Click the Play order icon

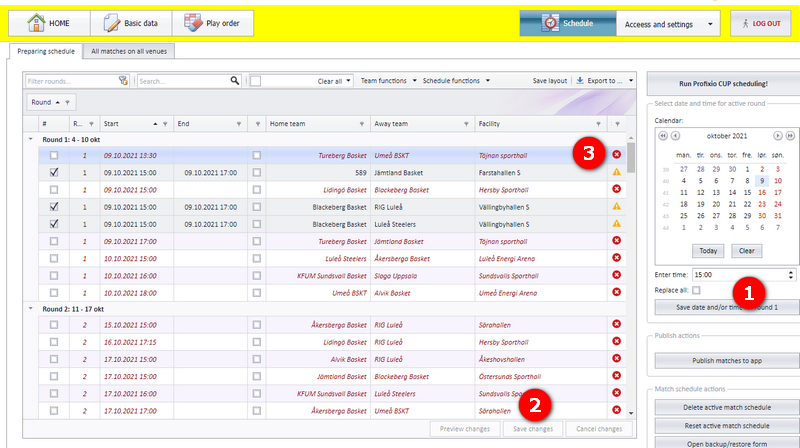point(193,23)
